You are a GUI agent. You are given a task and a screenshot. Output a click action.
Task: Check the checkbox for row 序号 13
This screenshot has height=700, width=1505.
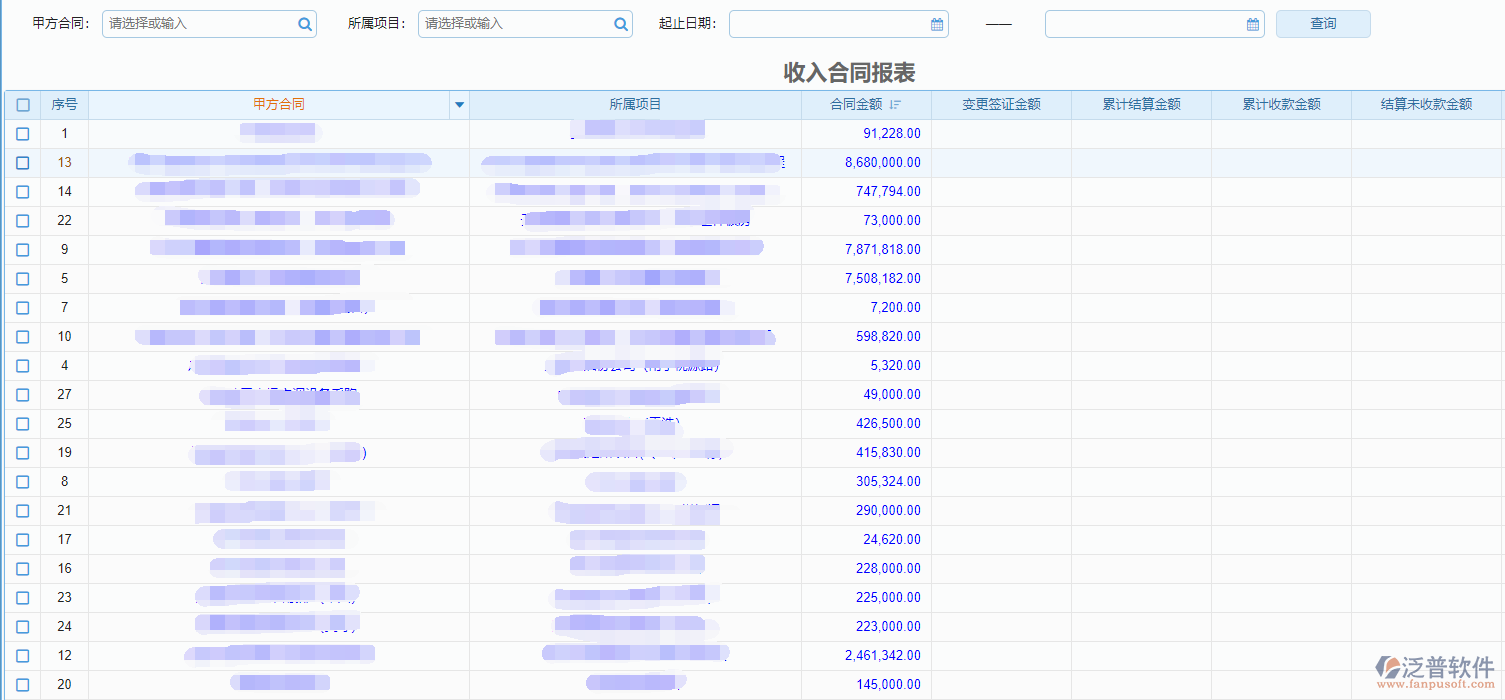(22, 162)
